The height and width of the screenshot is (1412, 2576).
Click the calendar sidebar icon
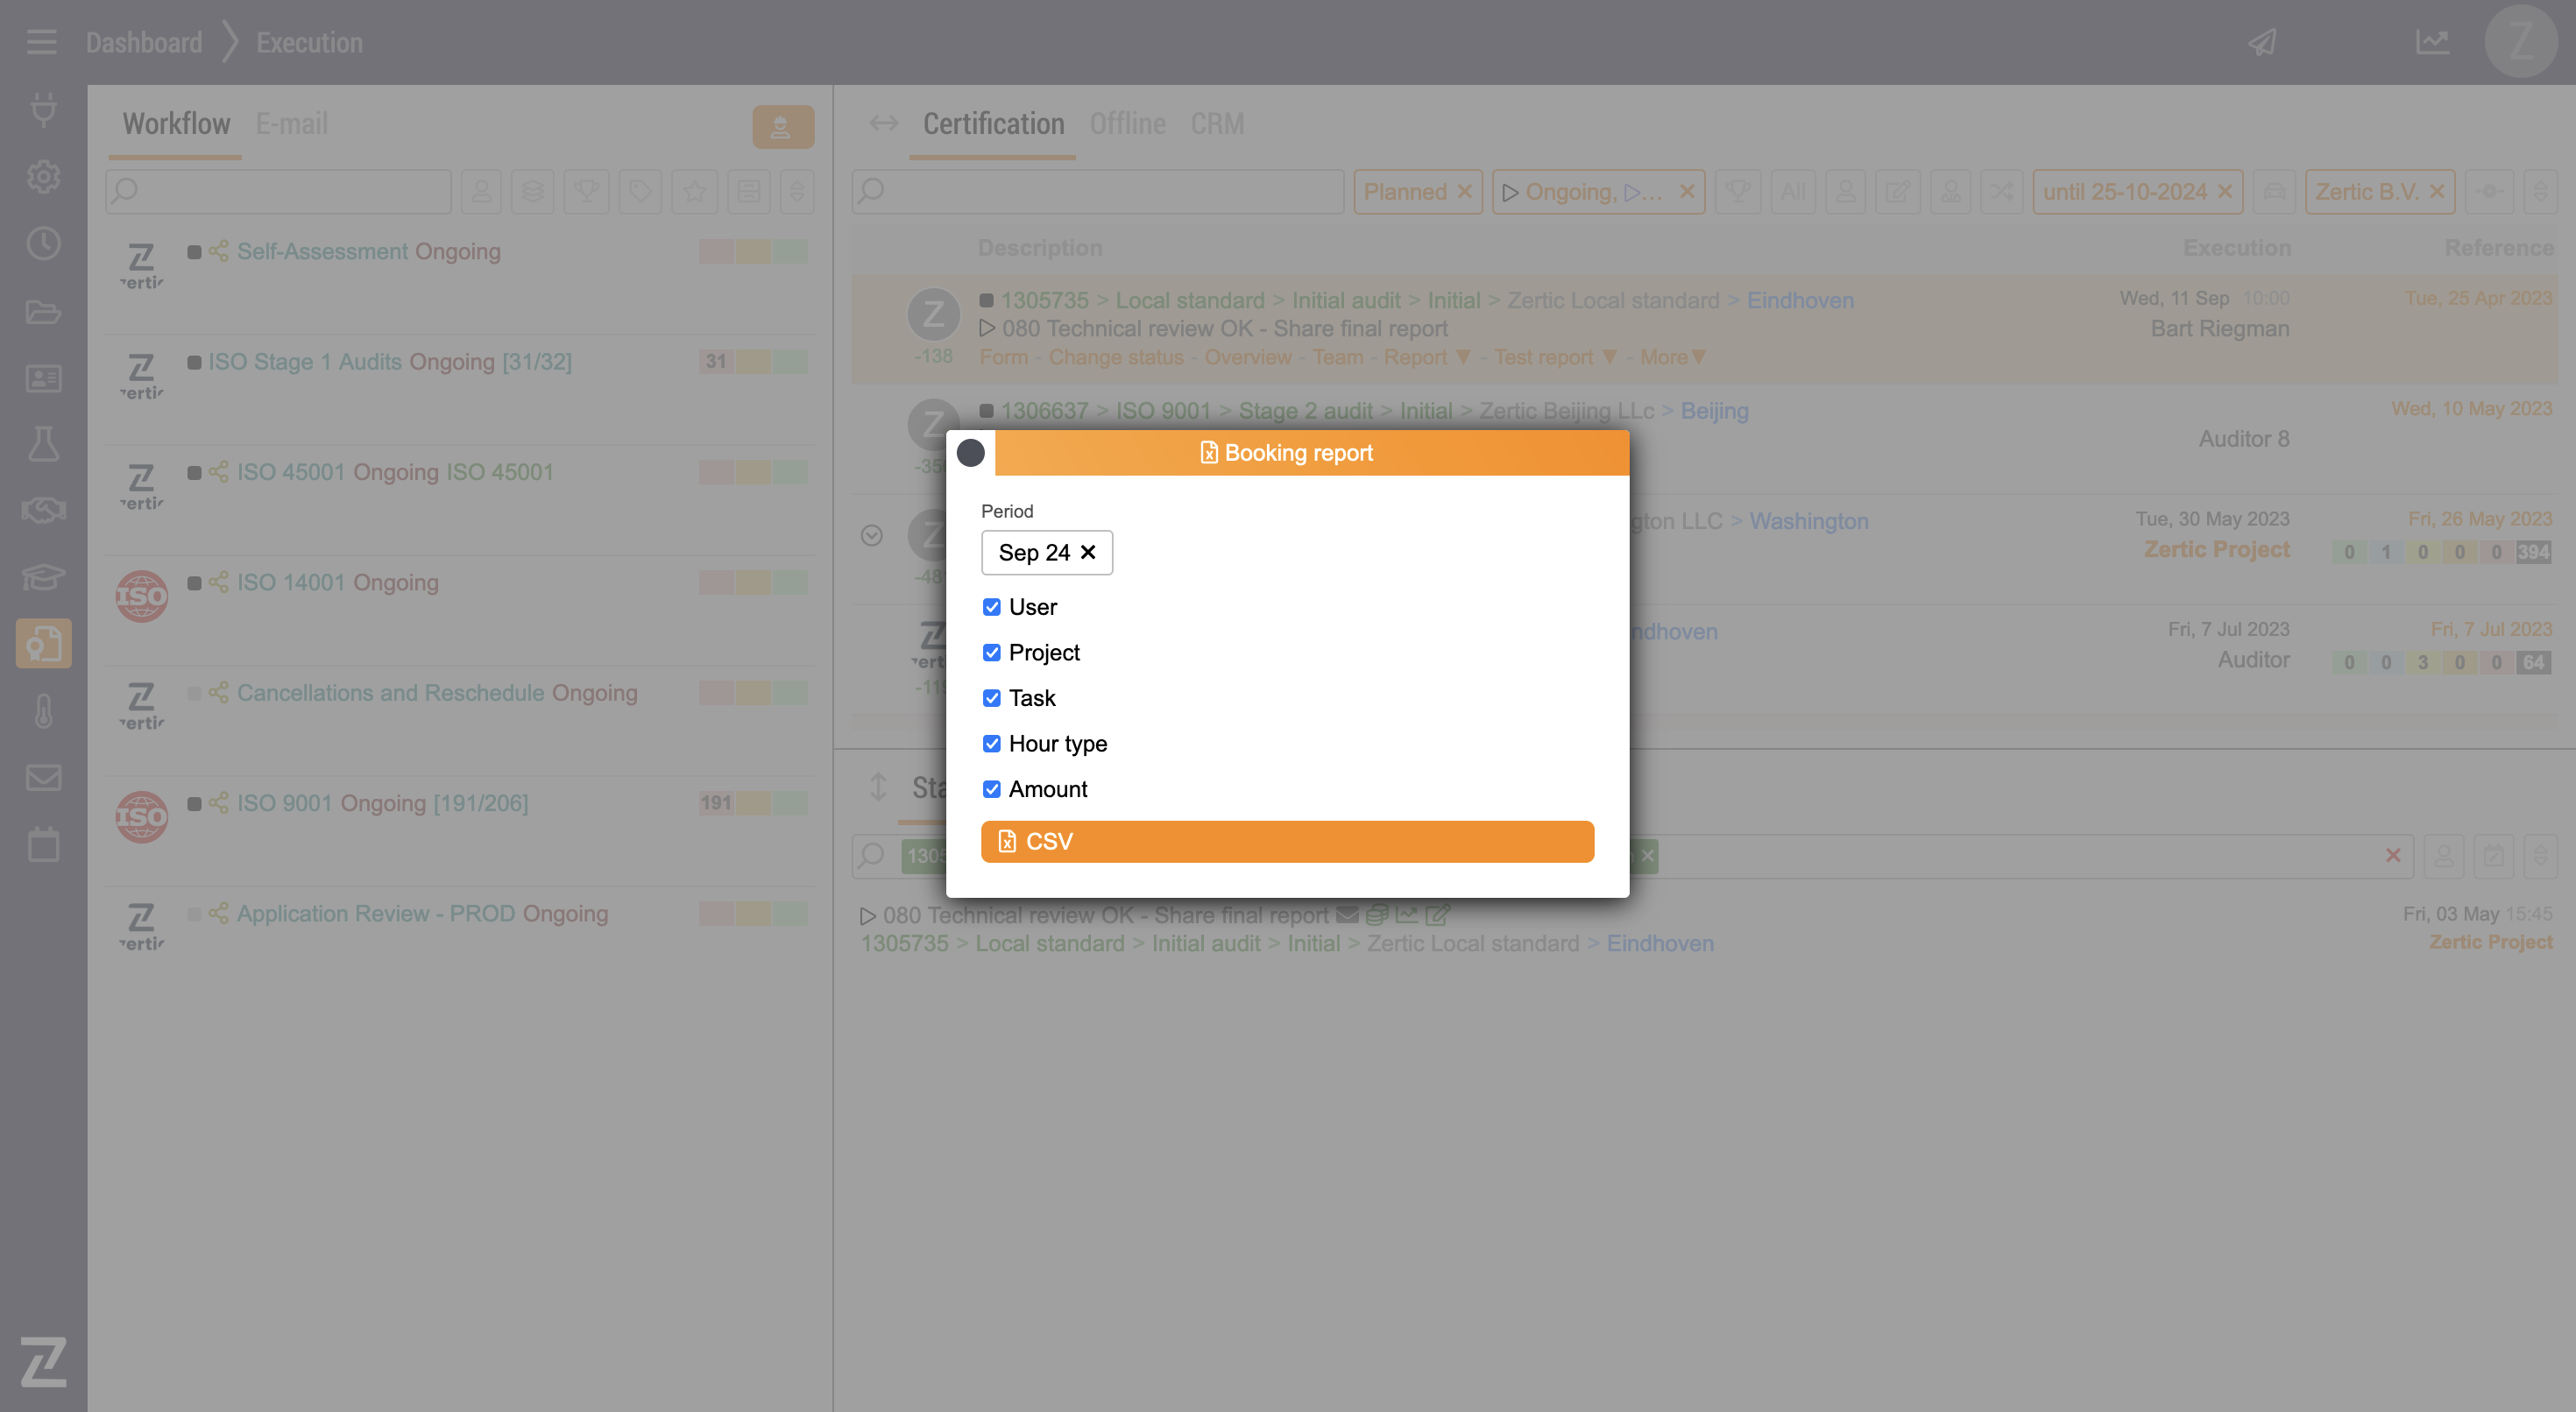tap(43, 845)
